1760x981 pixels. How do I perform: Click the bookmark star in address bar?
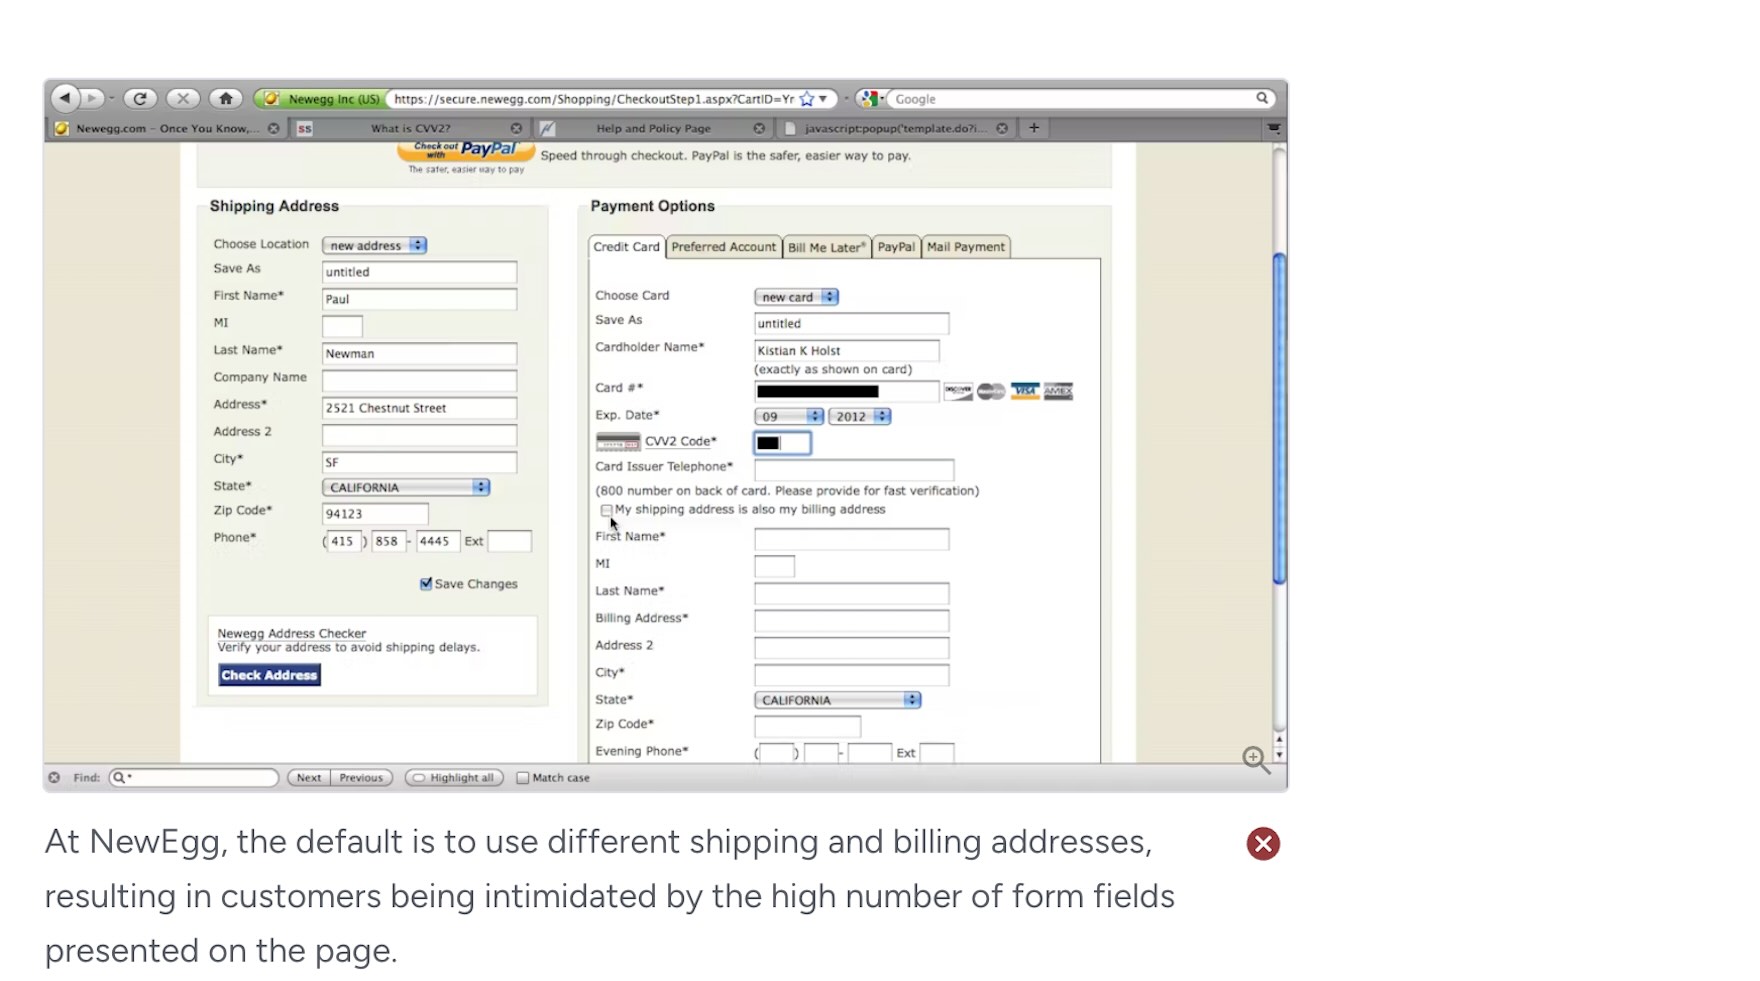807,99
